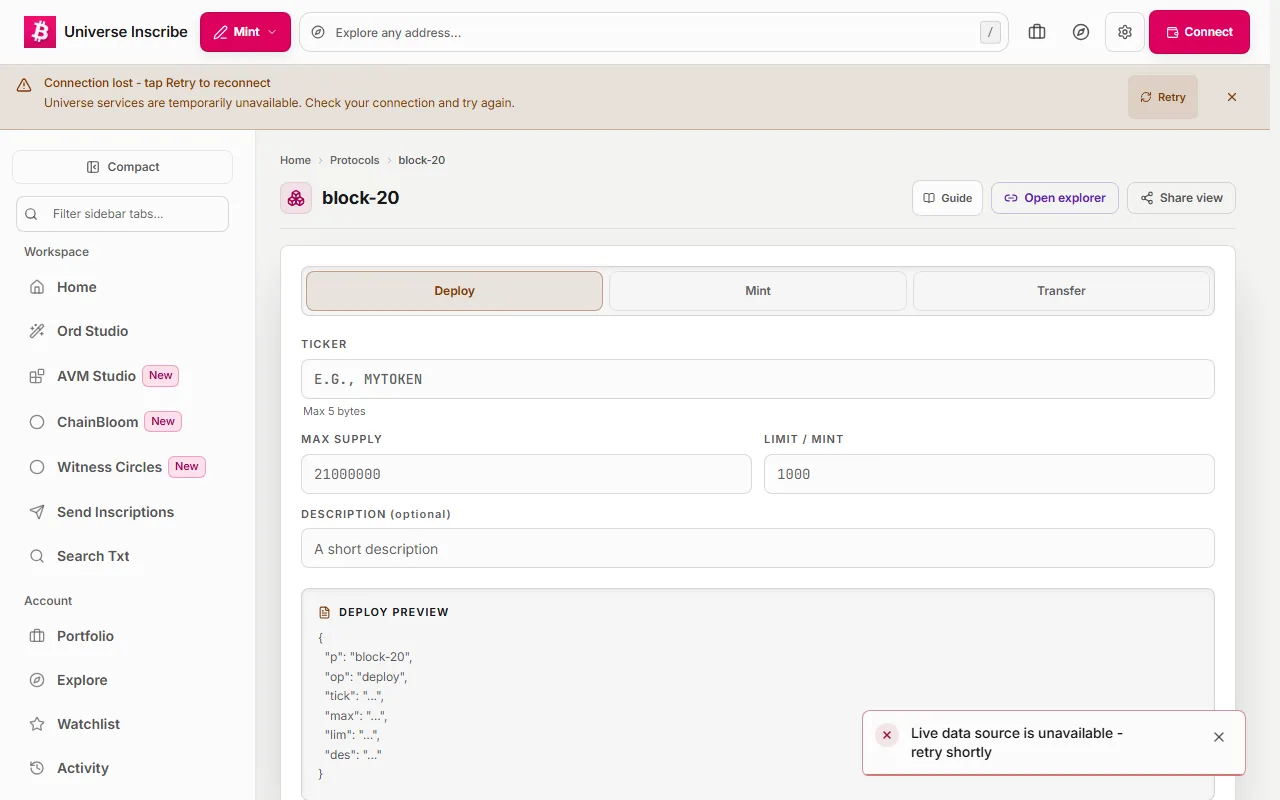1280x800 pixels.
Task: Close the live data unavailable toast
Action: click(1219, 737)
